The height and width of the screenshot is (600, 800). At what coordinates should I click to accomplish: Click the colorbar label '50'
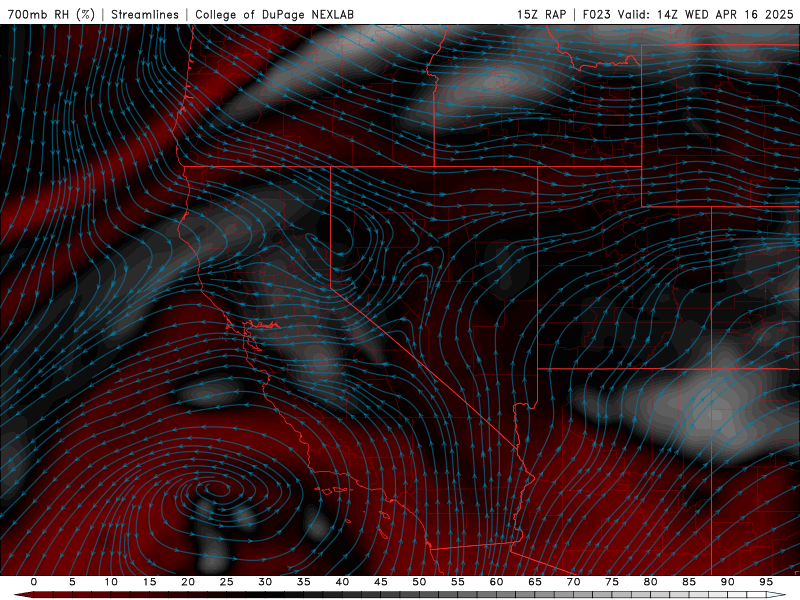click(419, 582)
